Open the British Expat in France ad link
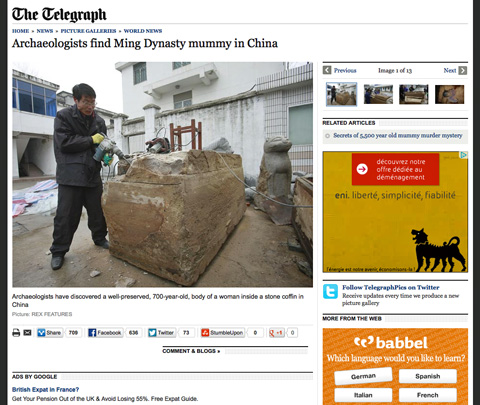Image resolution: width=480 pixels, height=405 pixels. (45, 389)
